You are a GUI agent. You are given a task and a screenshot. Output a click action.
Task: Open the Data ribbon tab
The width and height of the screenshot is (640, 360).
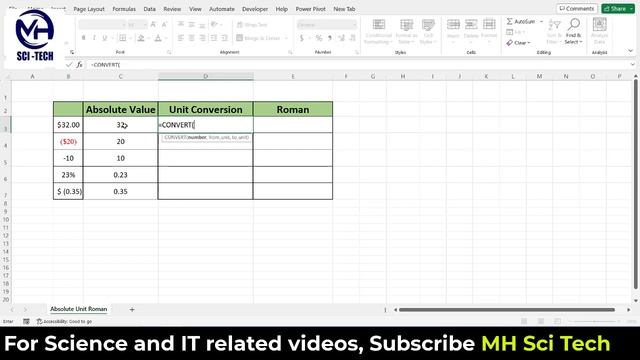pos(149,9)
